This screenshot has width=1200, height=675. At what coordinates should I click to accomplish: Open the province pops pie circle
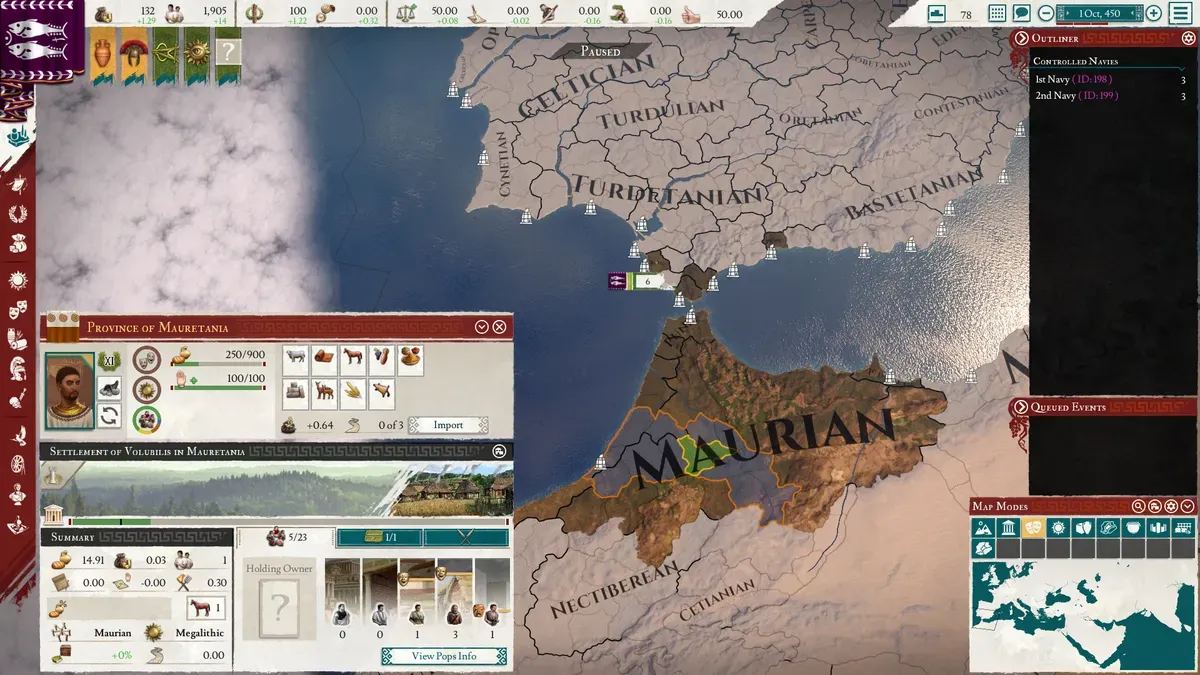[147, 419]
